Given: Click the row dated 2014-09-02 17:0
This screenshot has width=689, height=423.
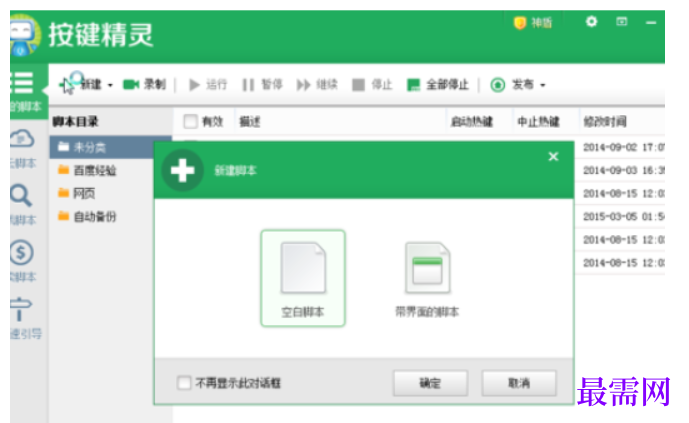Looking at the screenshot, I should (623, 147).
